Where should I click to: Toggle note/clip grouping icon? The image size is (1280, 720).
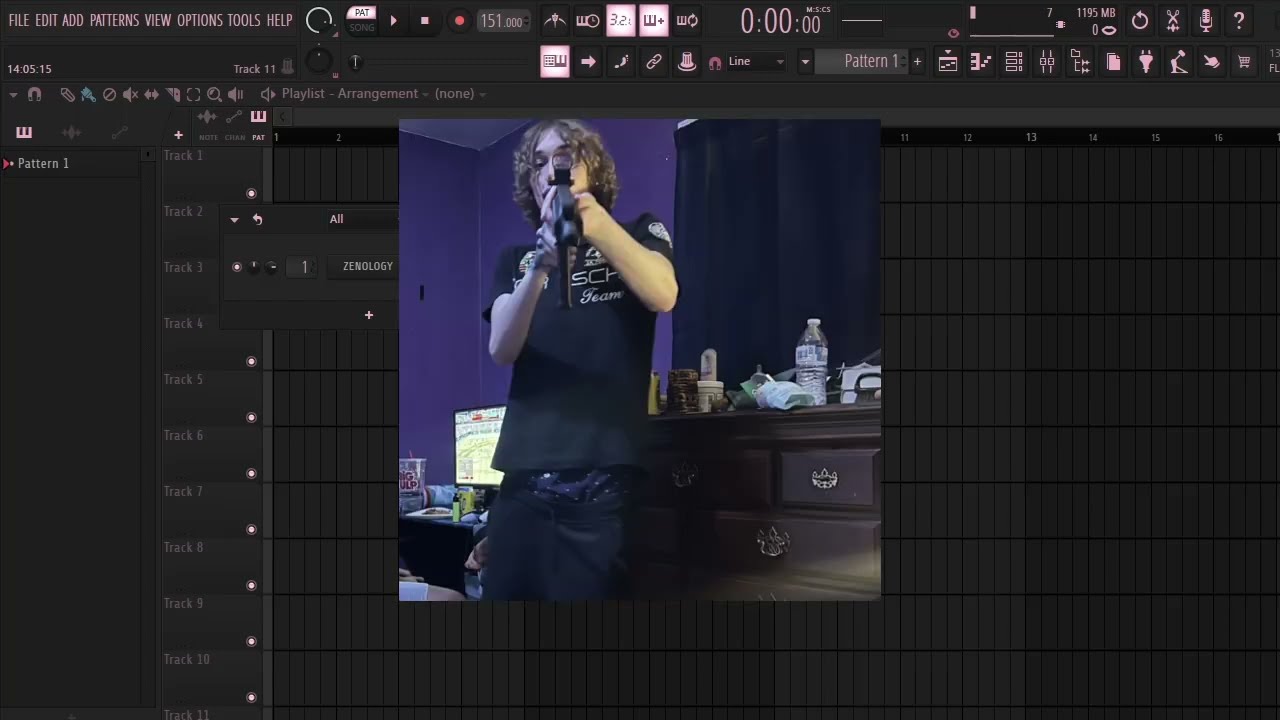621,62
